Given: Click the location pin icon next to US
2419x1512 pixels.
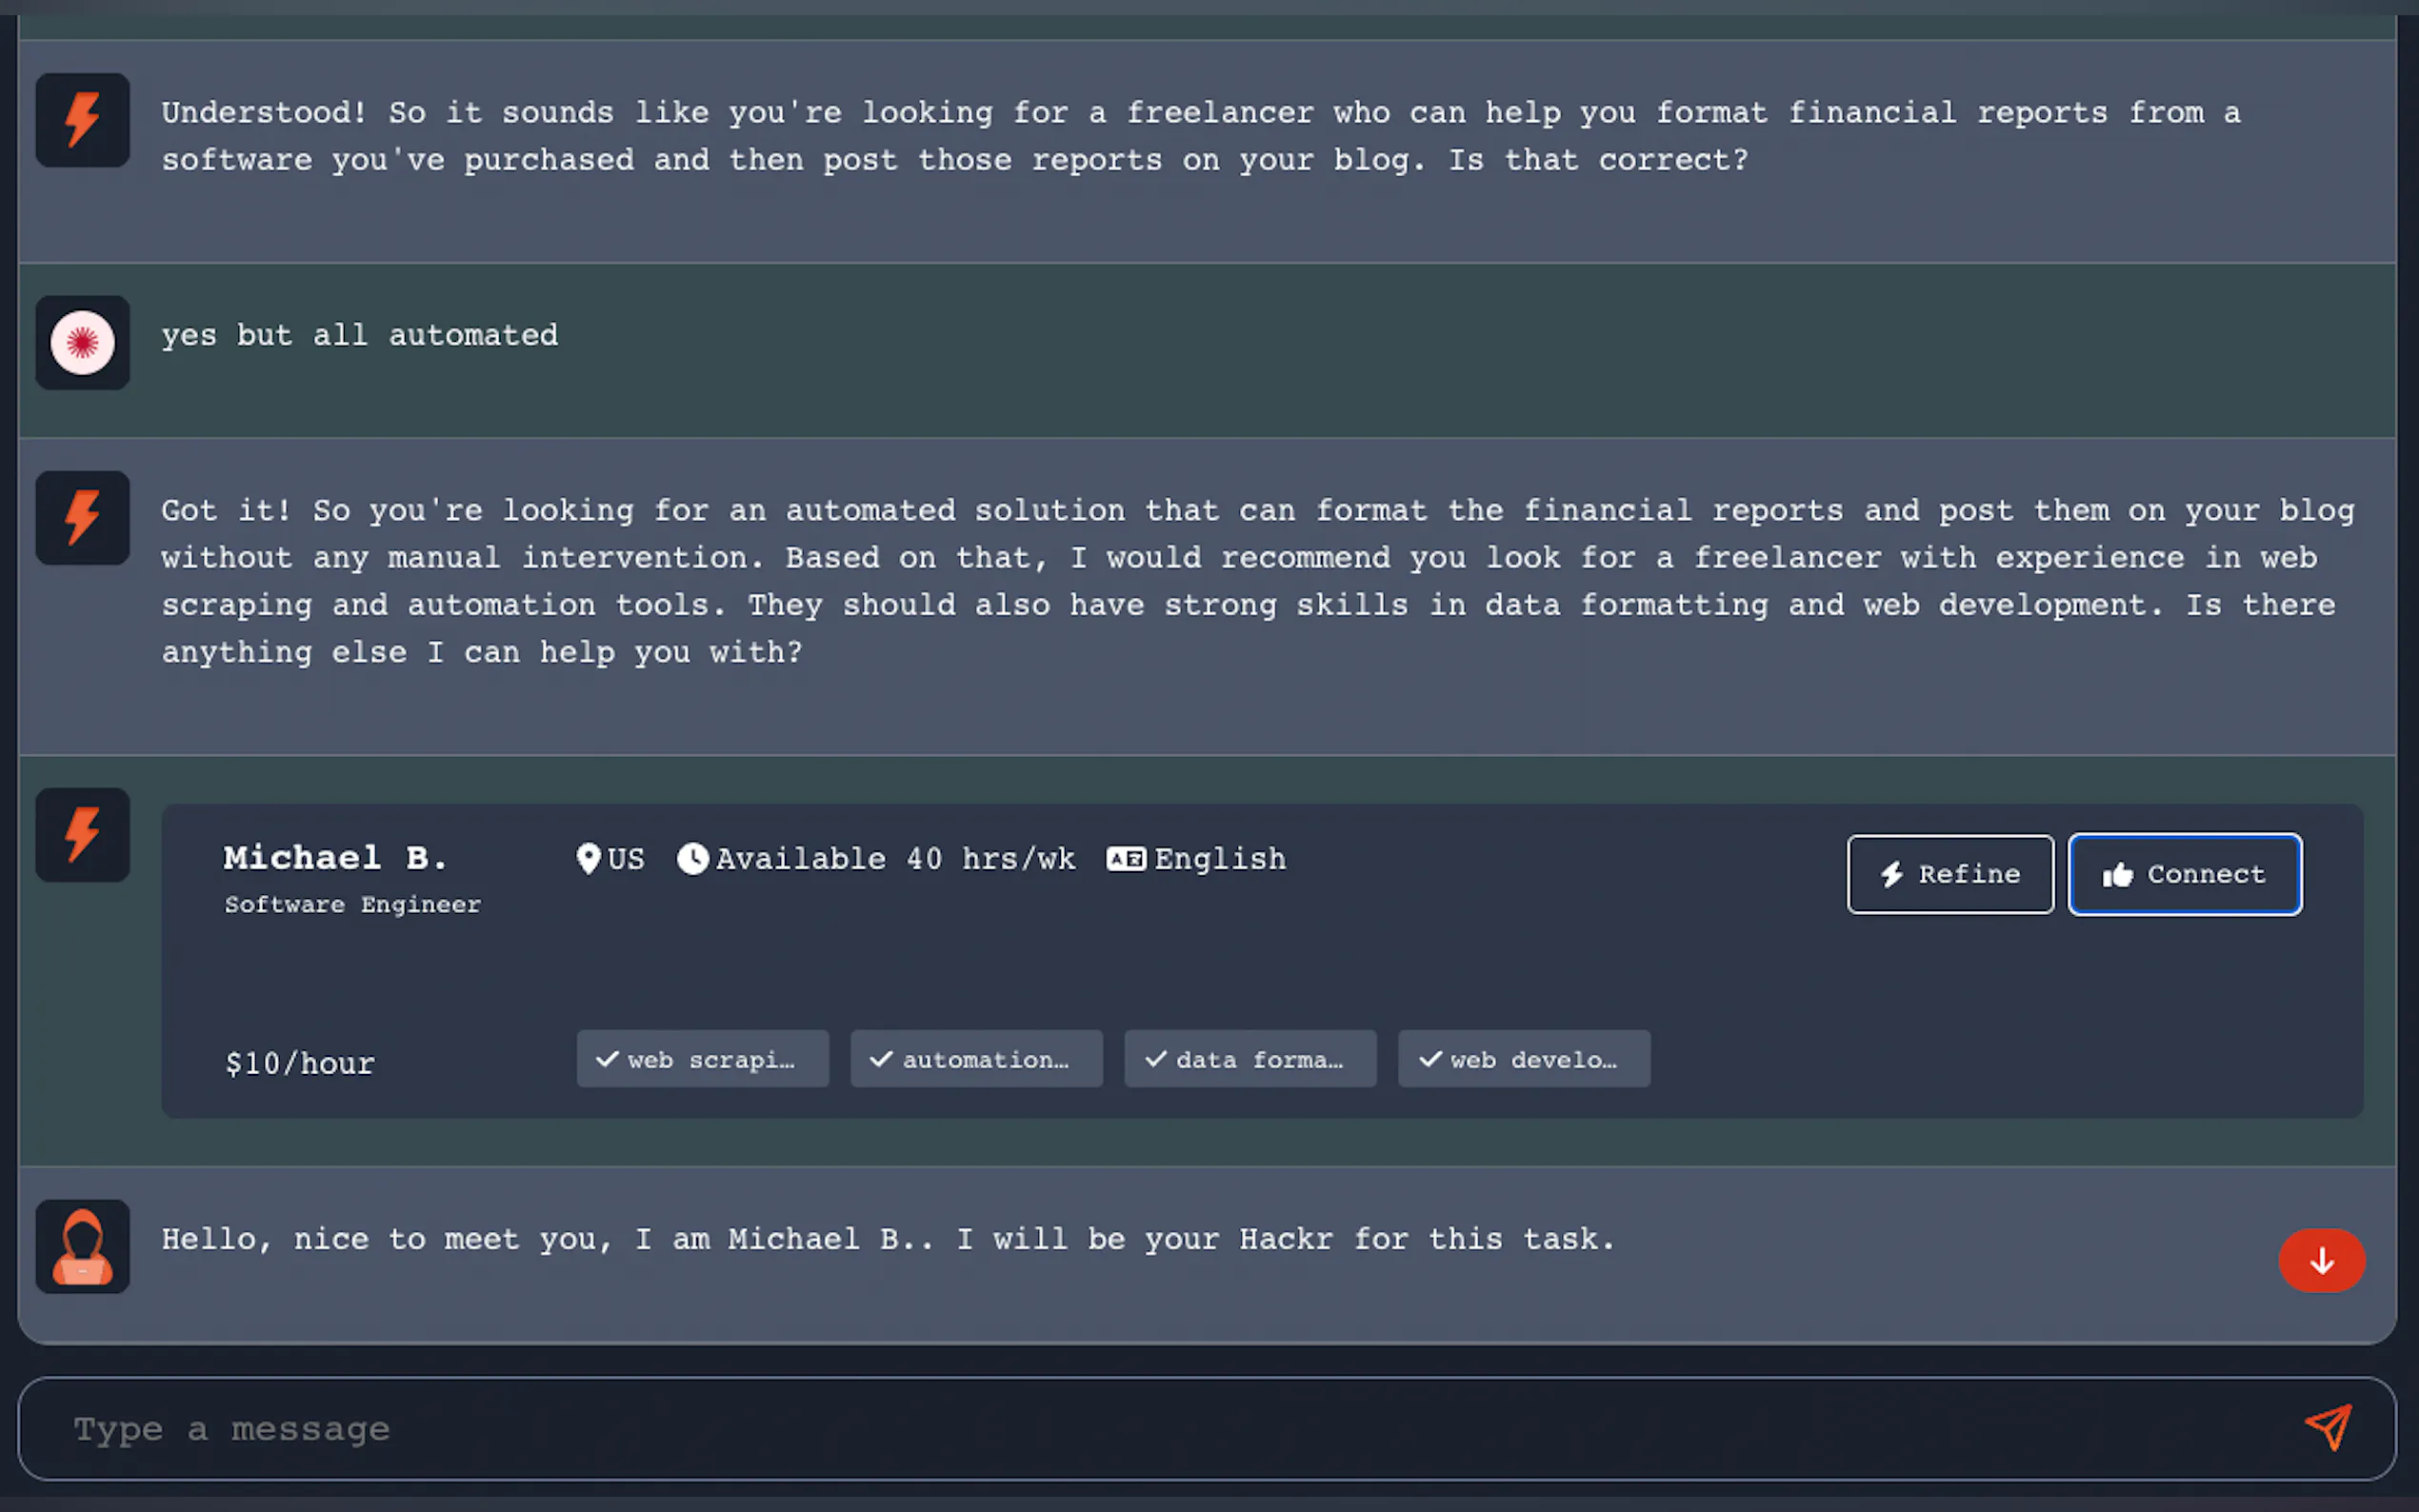Looking at the screenshot, I should (x=588, y=858).
